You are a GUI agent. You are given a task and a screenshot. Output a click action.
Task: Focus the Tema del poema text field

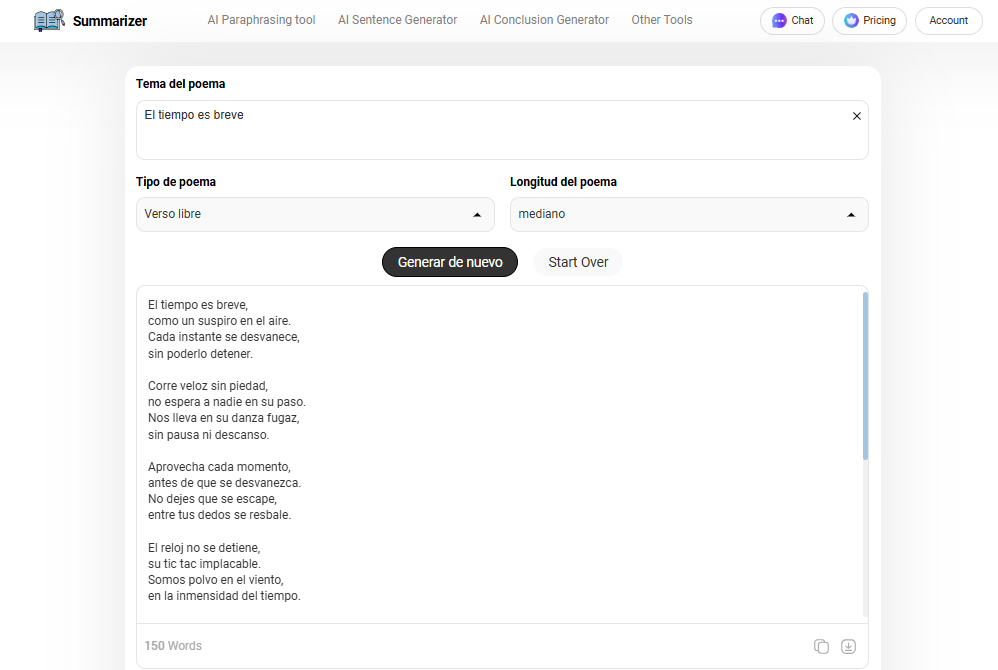(502, 130)
